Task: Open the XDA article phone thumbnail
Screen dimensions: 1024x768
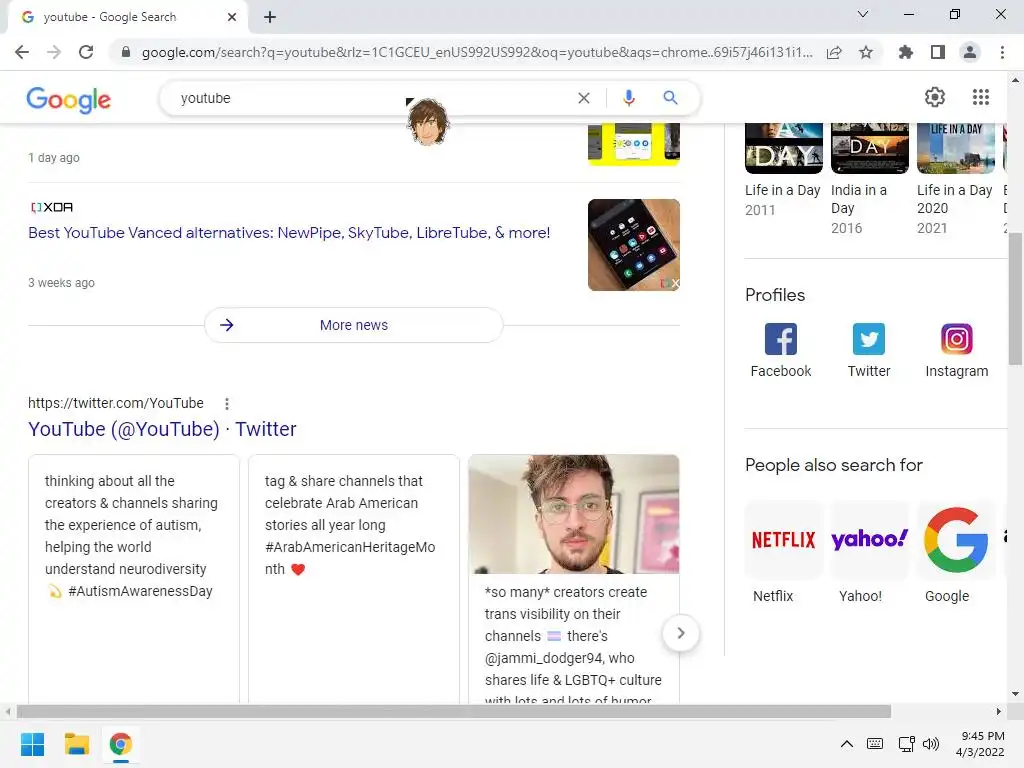Action: [x=633, y=245]
